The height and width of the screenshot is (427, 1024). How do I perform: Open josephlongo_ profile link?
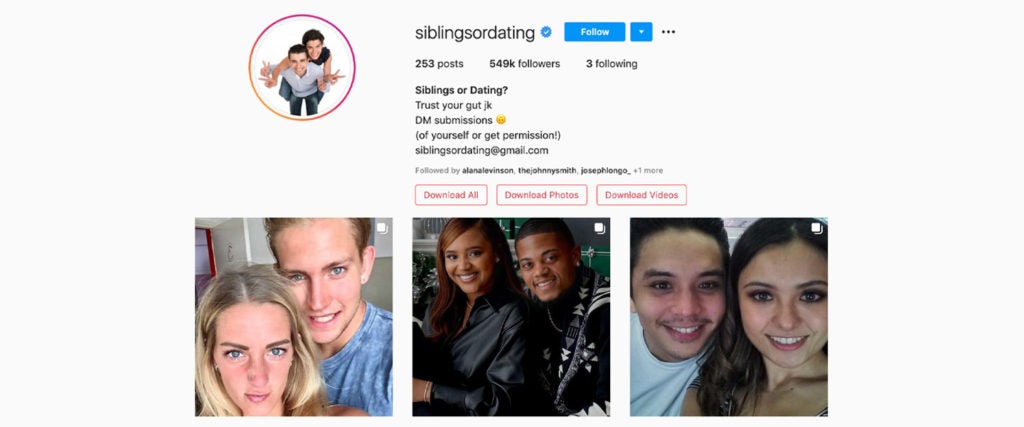tap(606, 170)
